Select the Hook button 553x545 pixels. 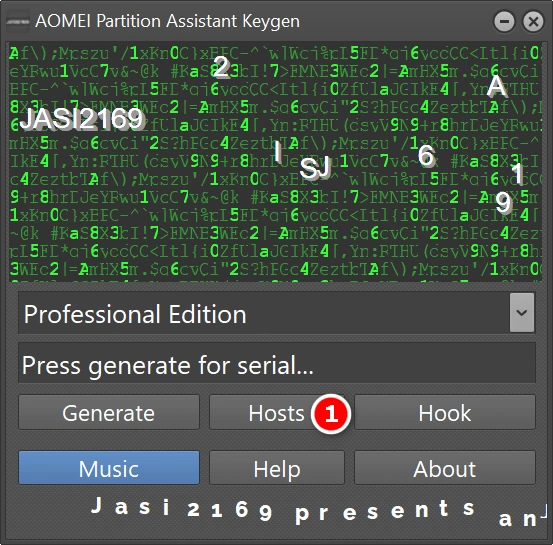pos(445,412)
